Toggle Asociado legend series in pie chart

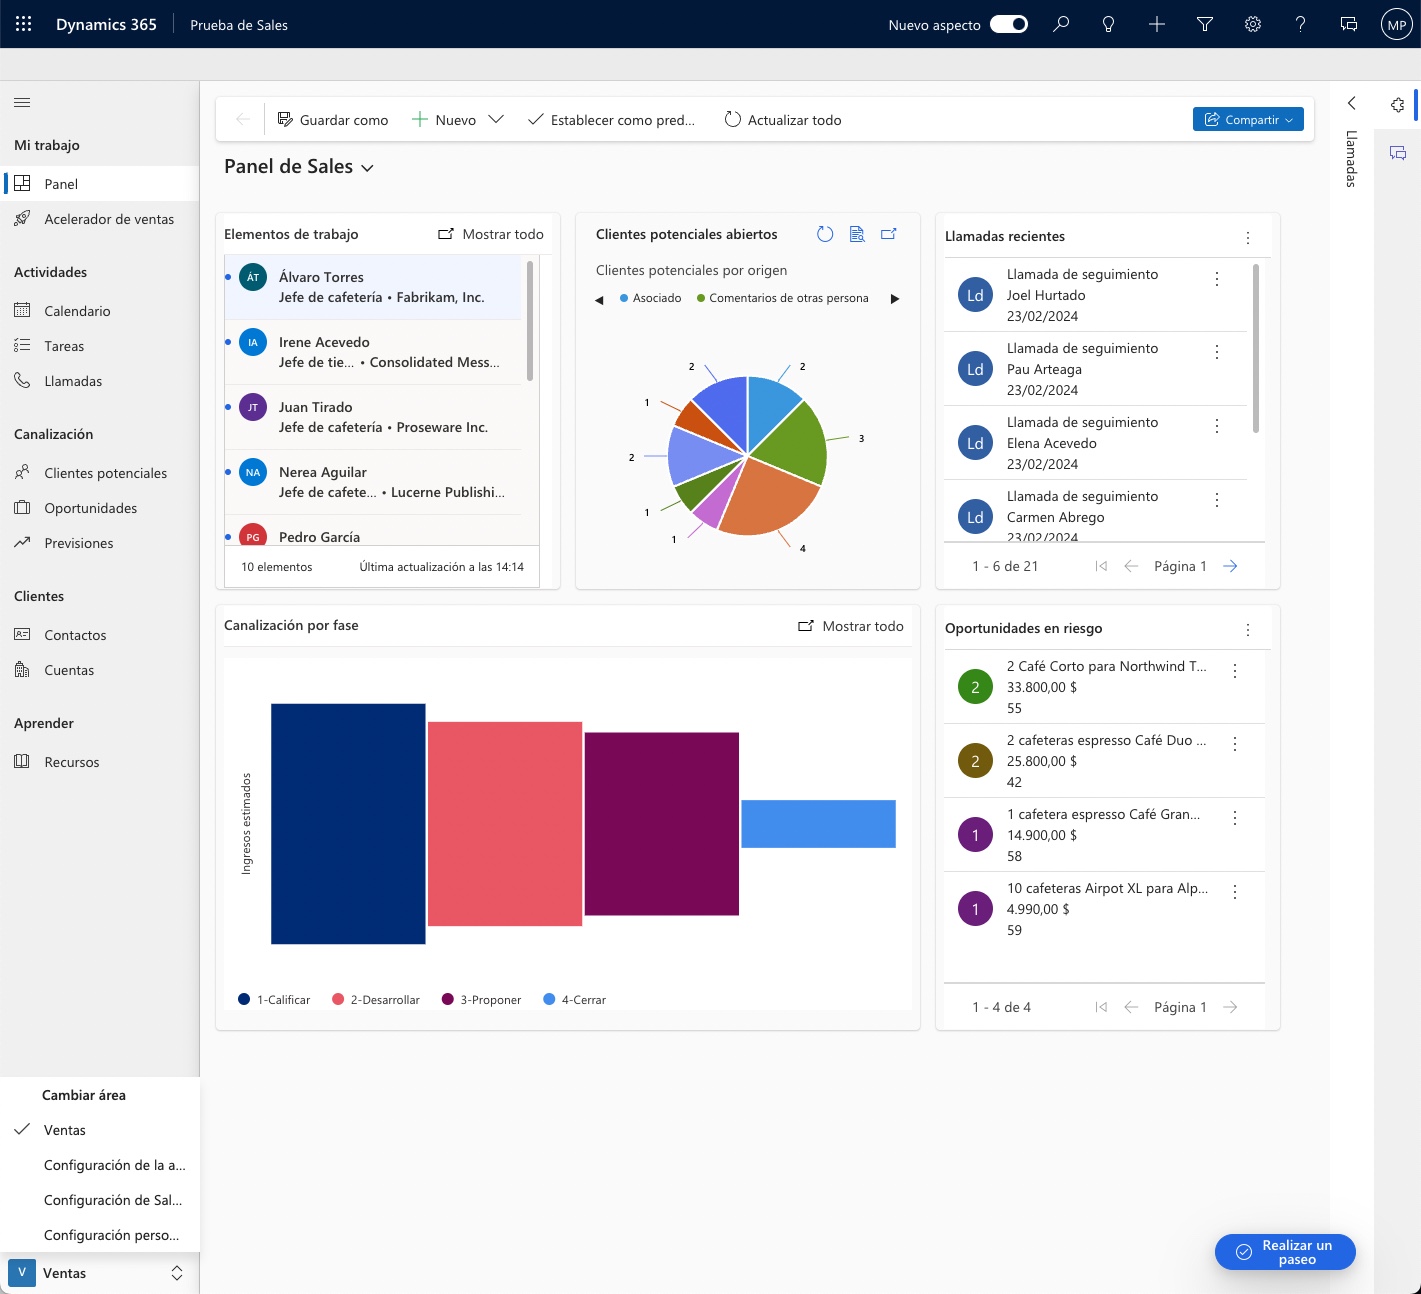coord(651,298)
